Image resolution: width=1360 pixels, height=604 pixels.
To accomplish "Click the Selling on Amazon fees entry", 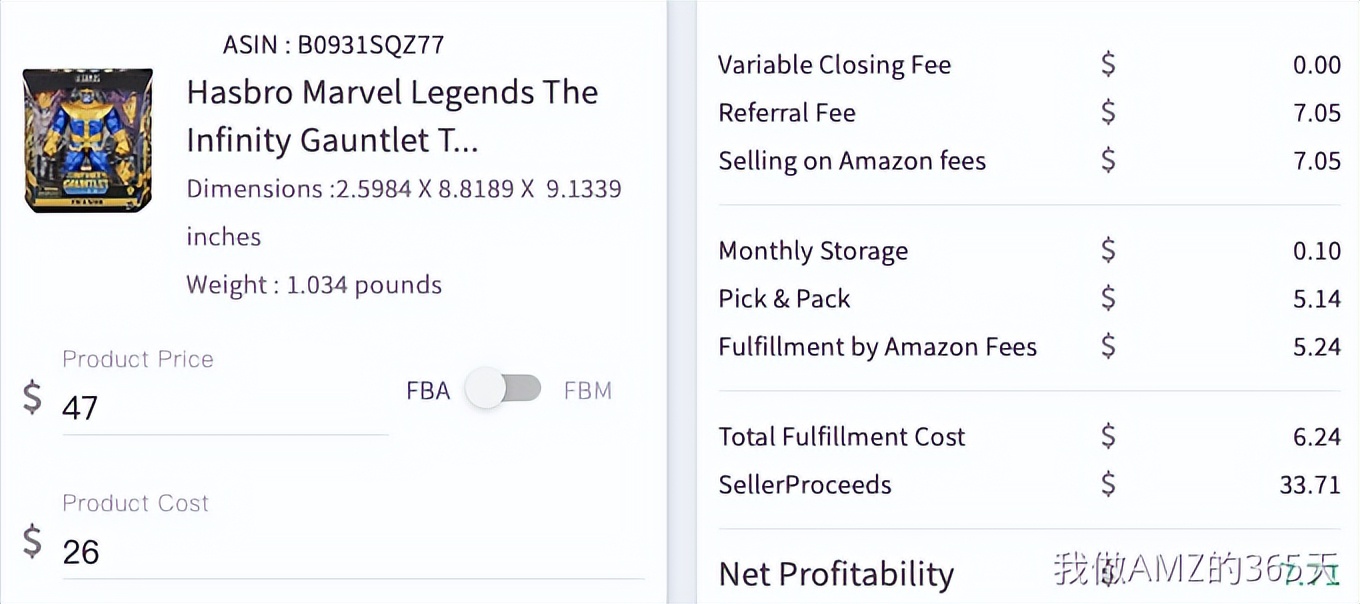I will (x=852, y=160).
